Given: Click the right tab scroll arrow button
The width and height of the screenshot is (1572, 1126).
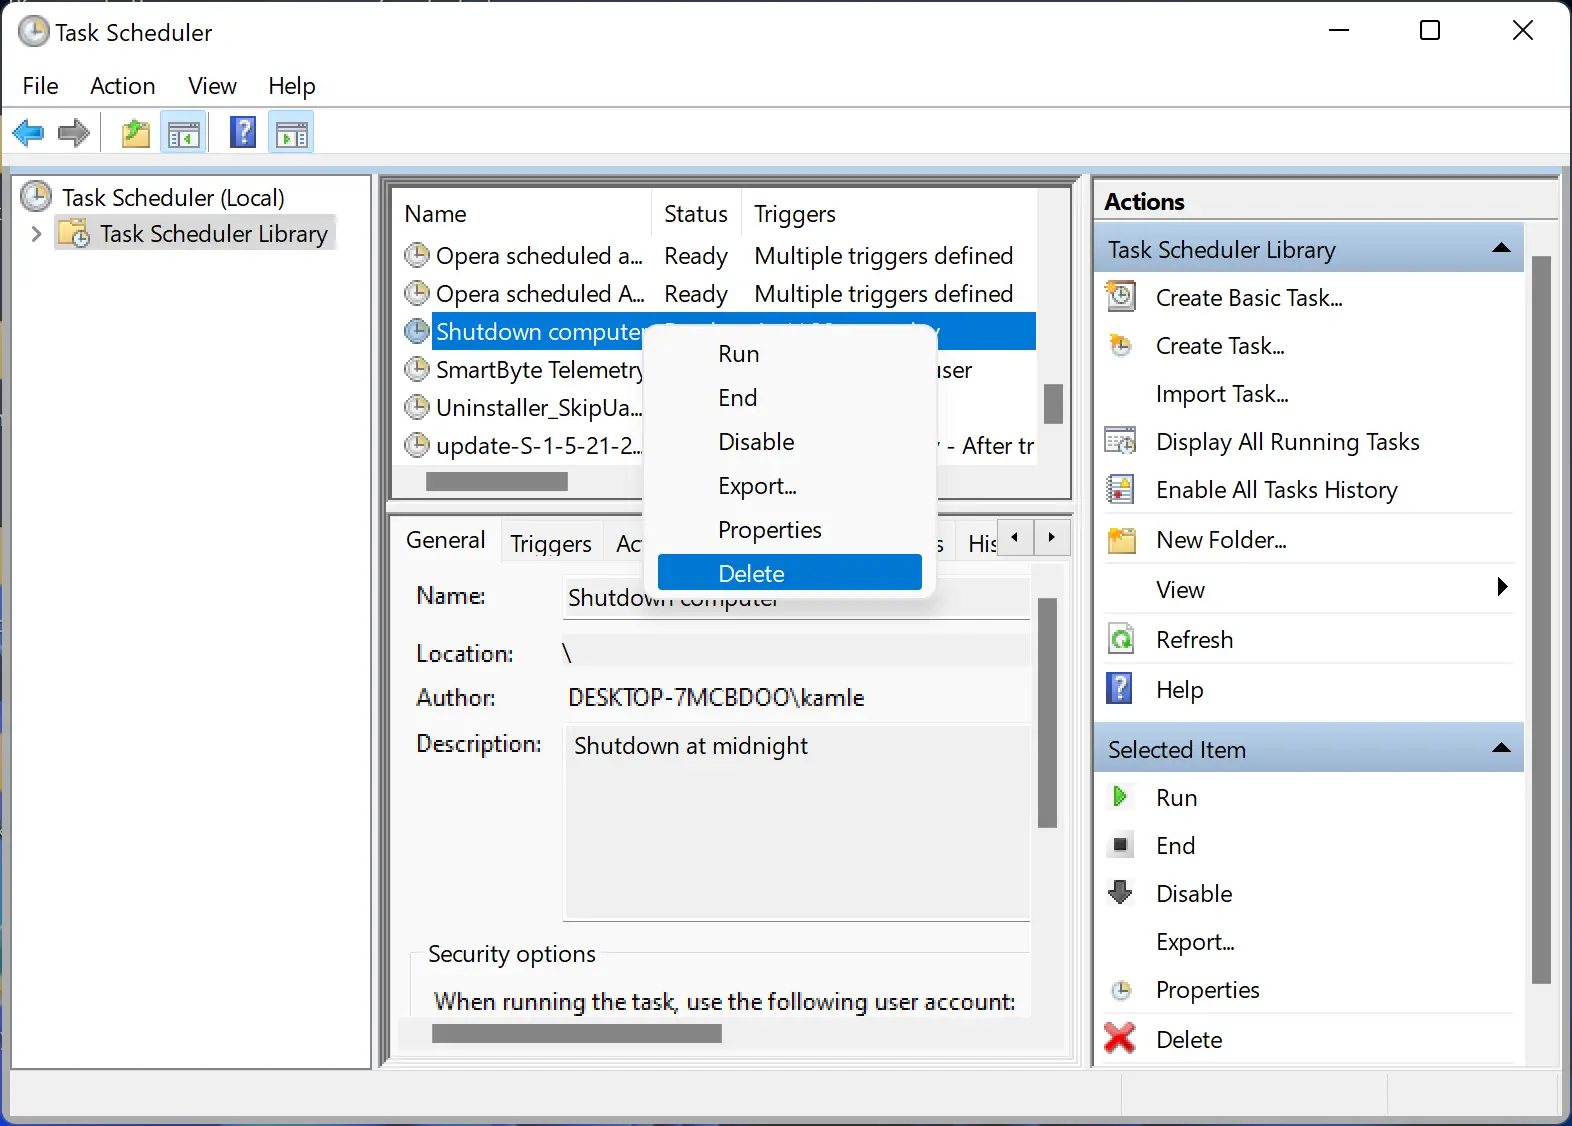Looking at the screenshot, I should pos(1051,538).
